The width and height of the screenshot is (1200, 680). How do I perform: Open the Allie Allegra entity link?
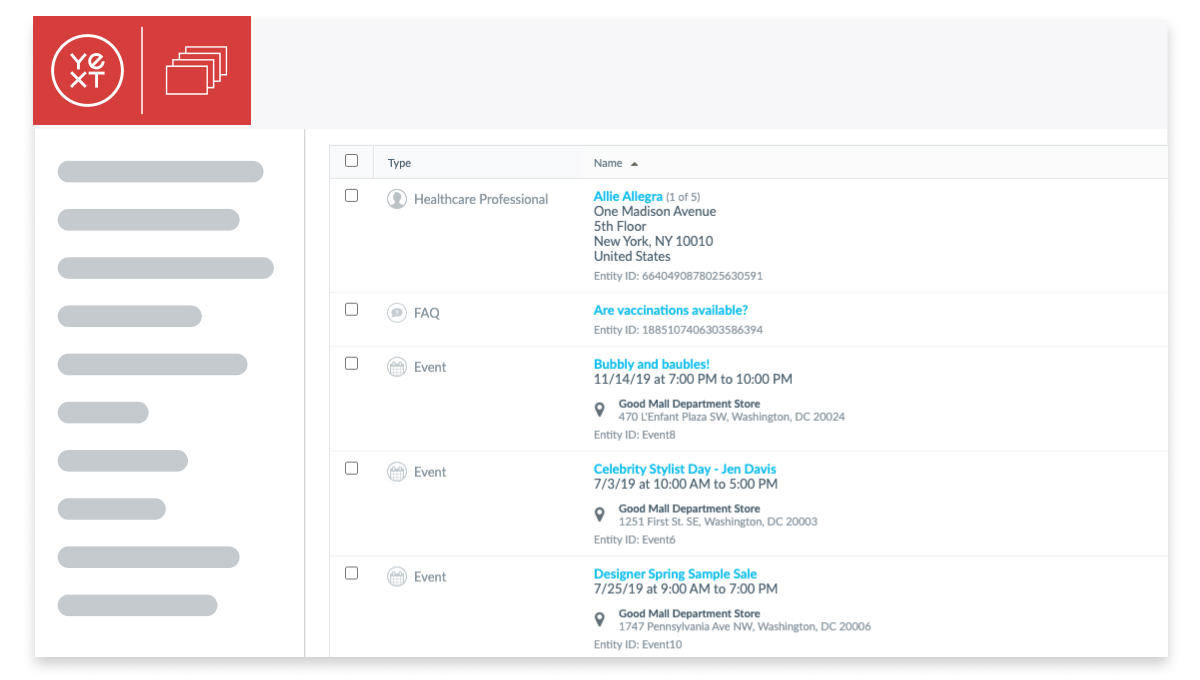[628, 197]
